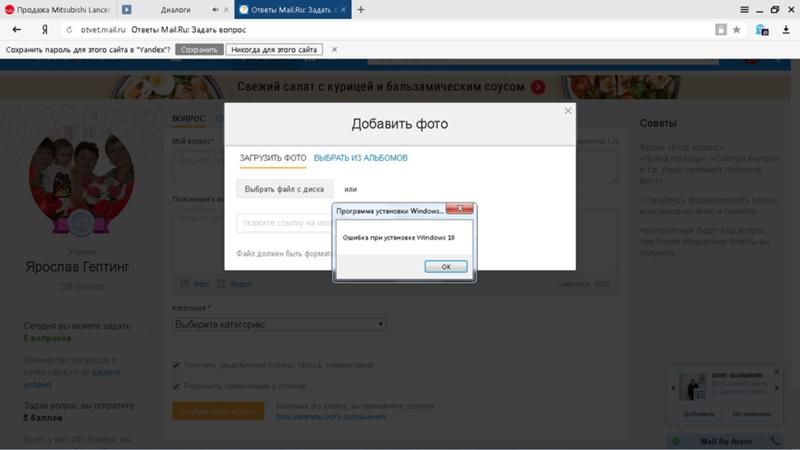
Task: Choose file from disk button
Action: (284, 189)
